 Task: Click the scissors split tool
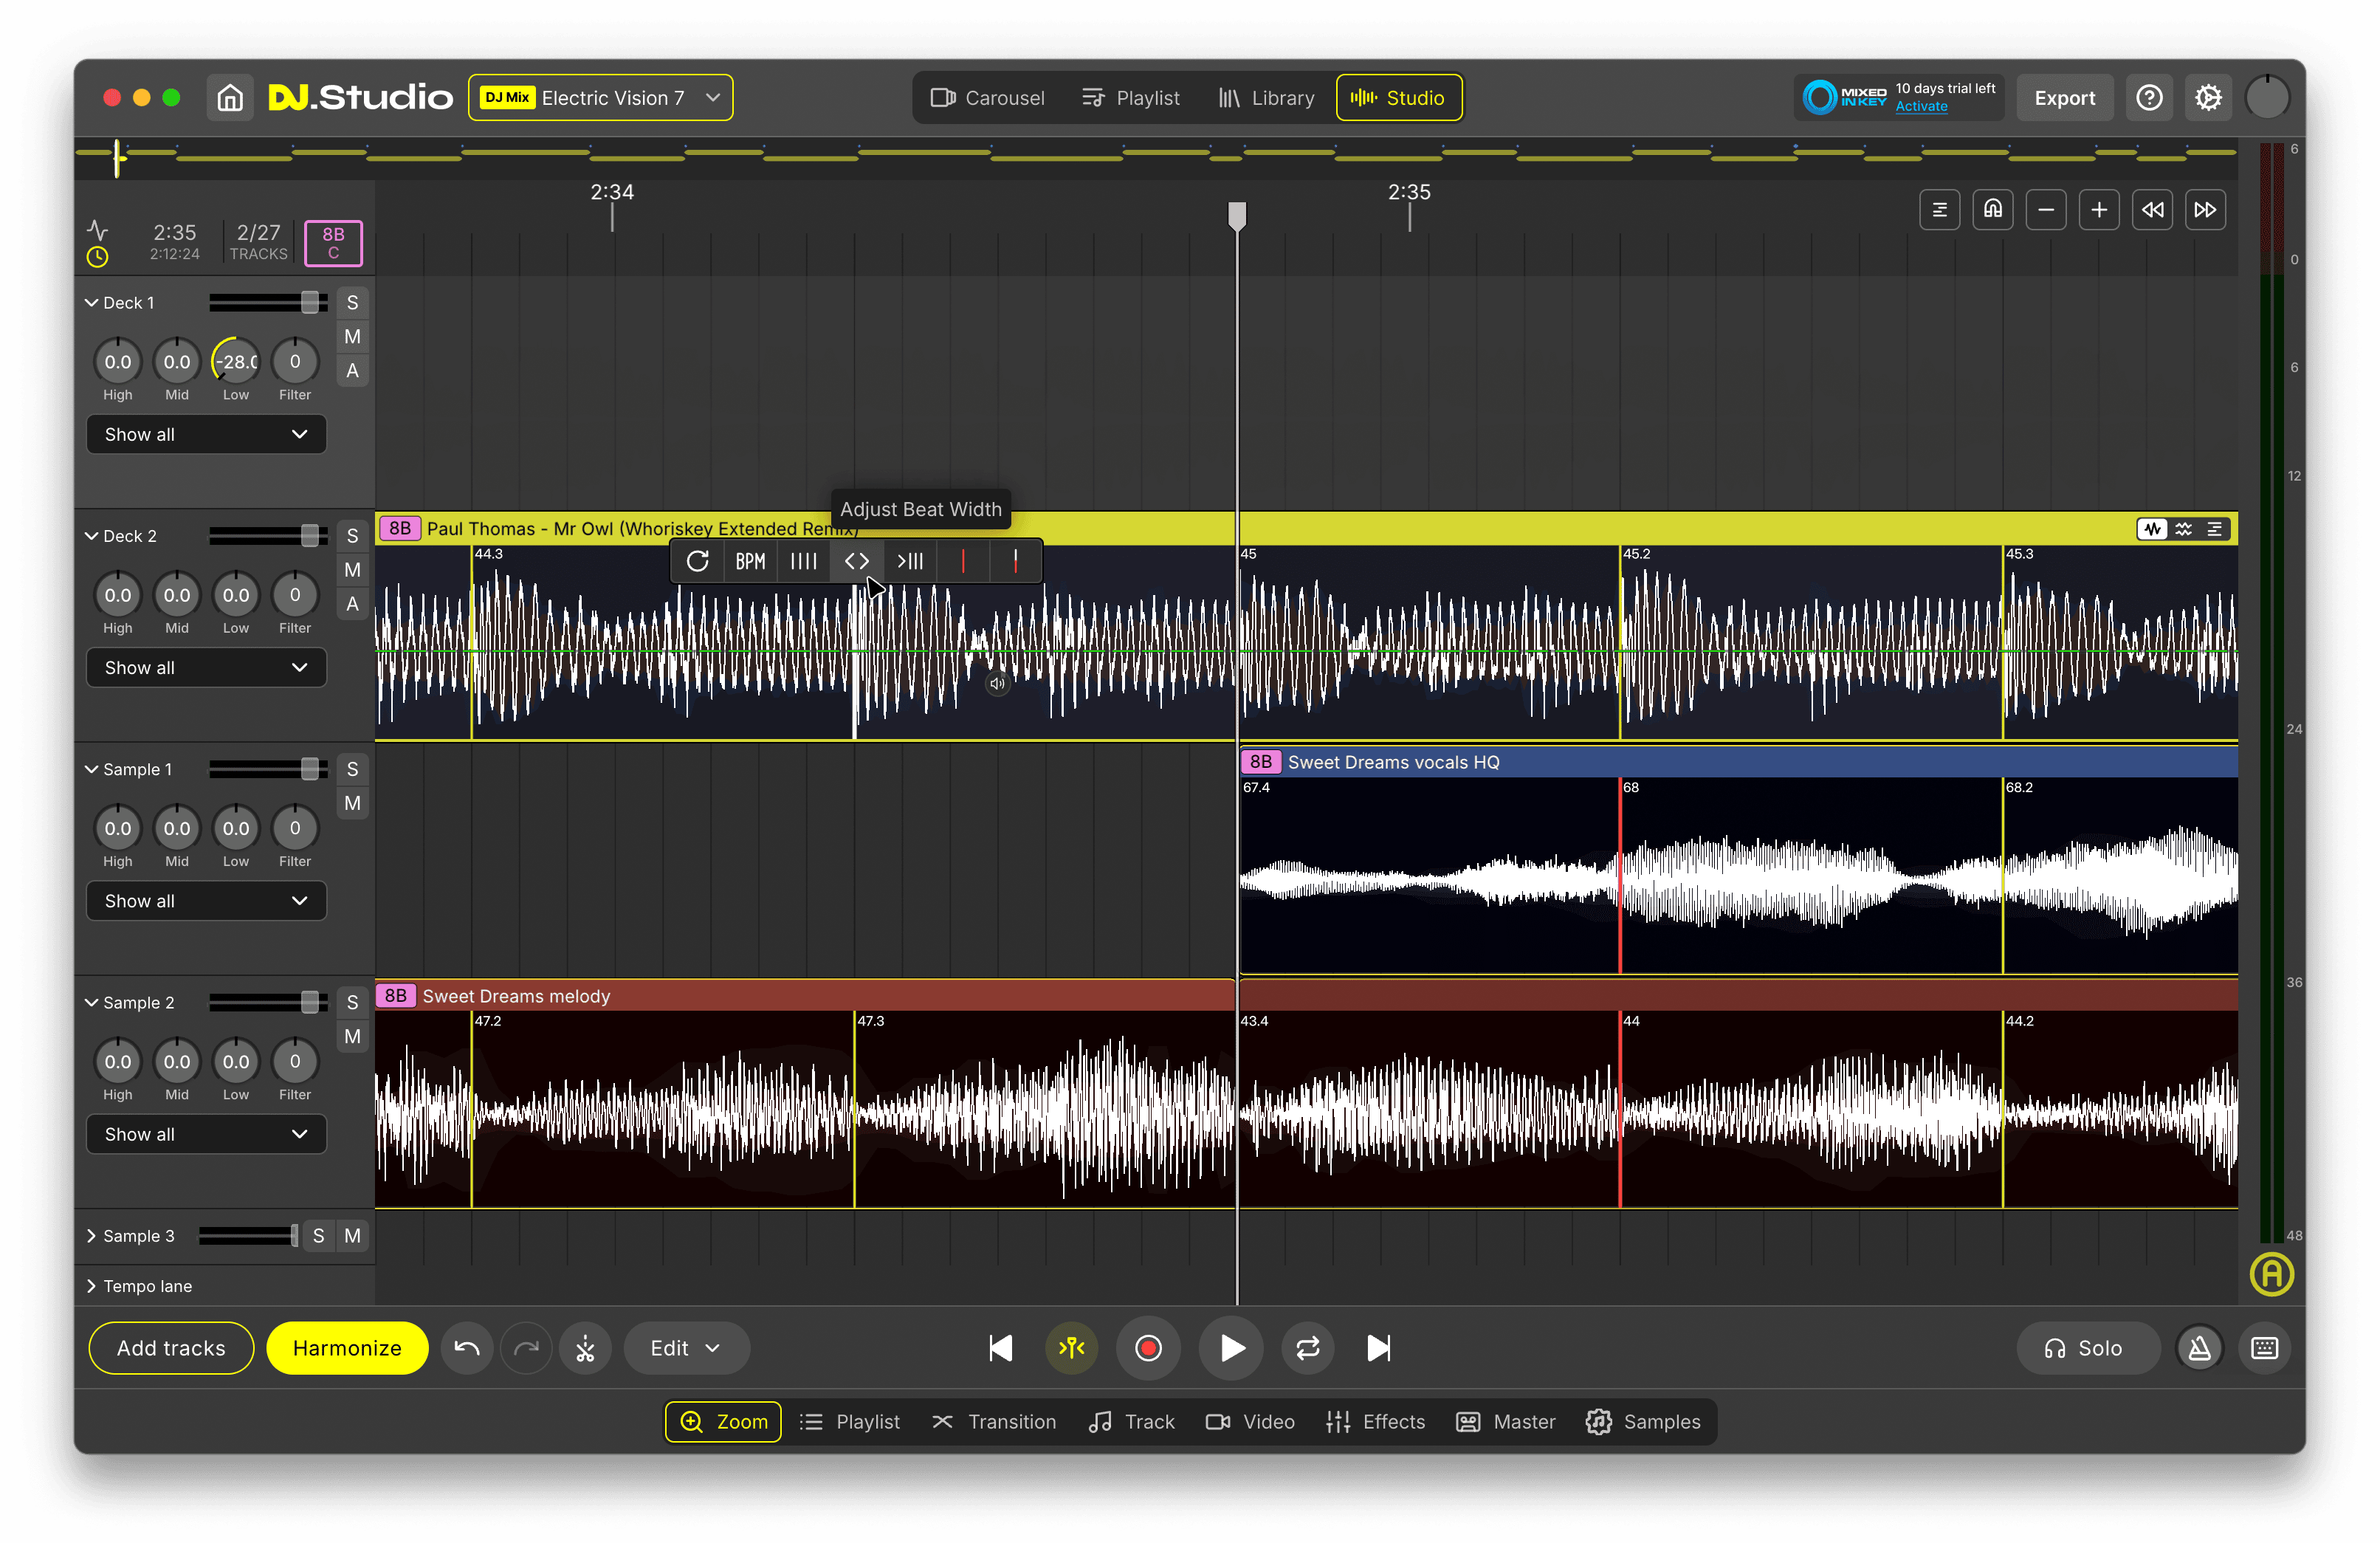(x=585, y=1348)
